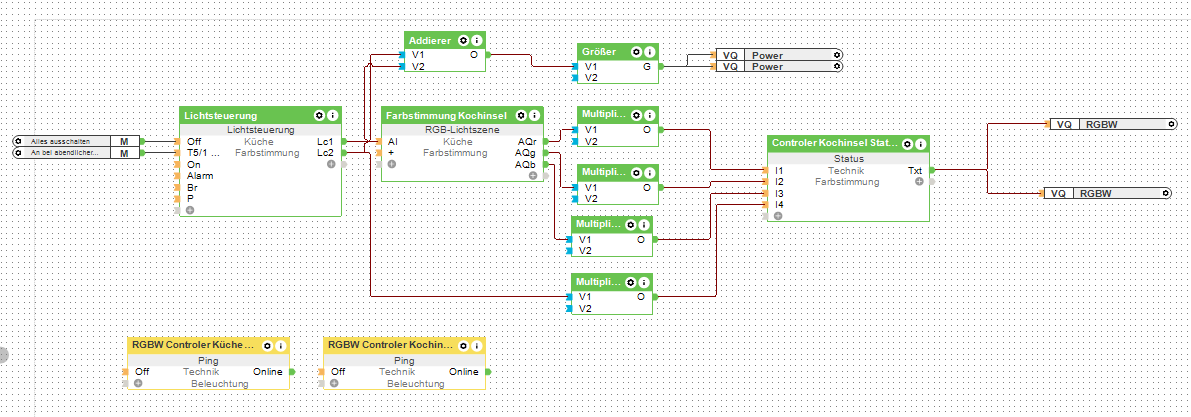Open Controler Kochinsel Status settings gear
The width and height of the screenshot is (1191, 417).
[x=908, y=144]
